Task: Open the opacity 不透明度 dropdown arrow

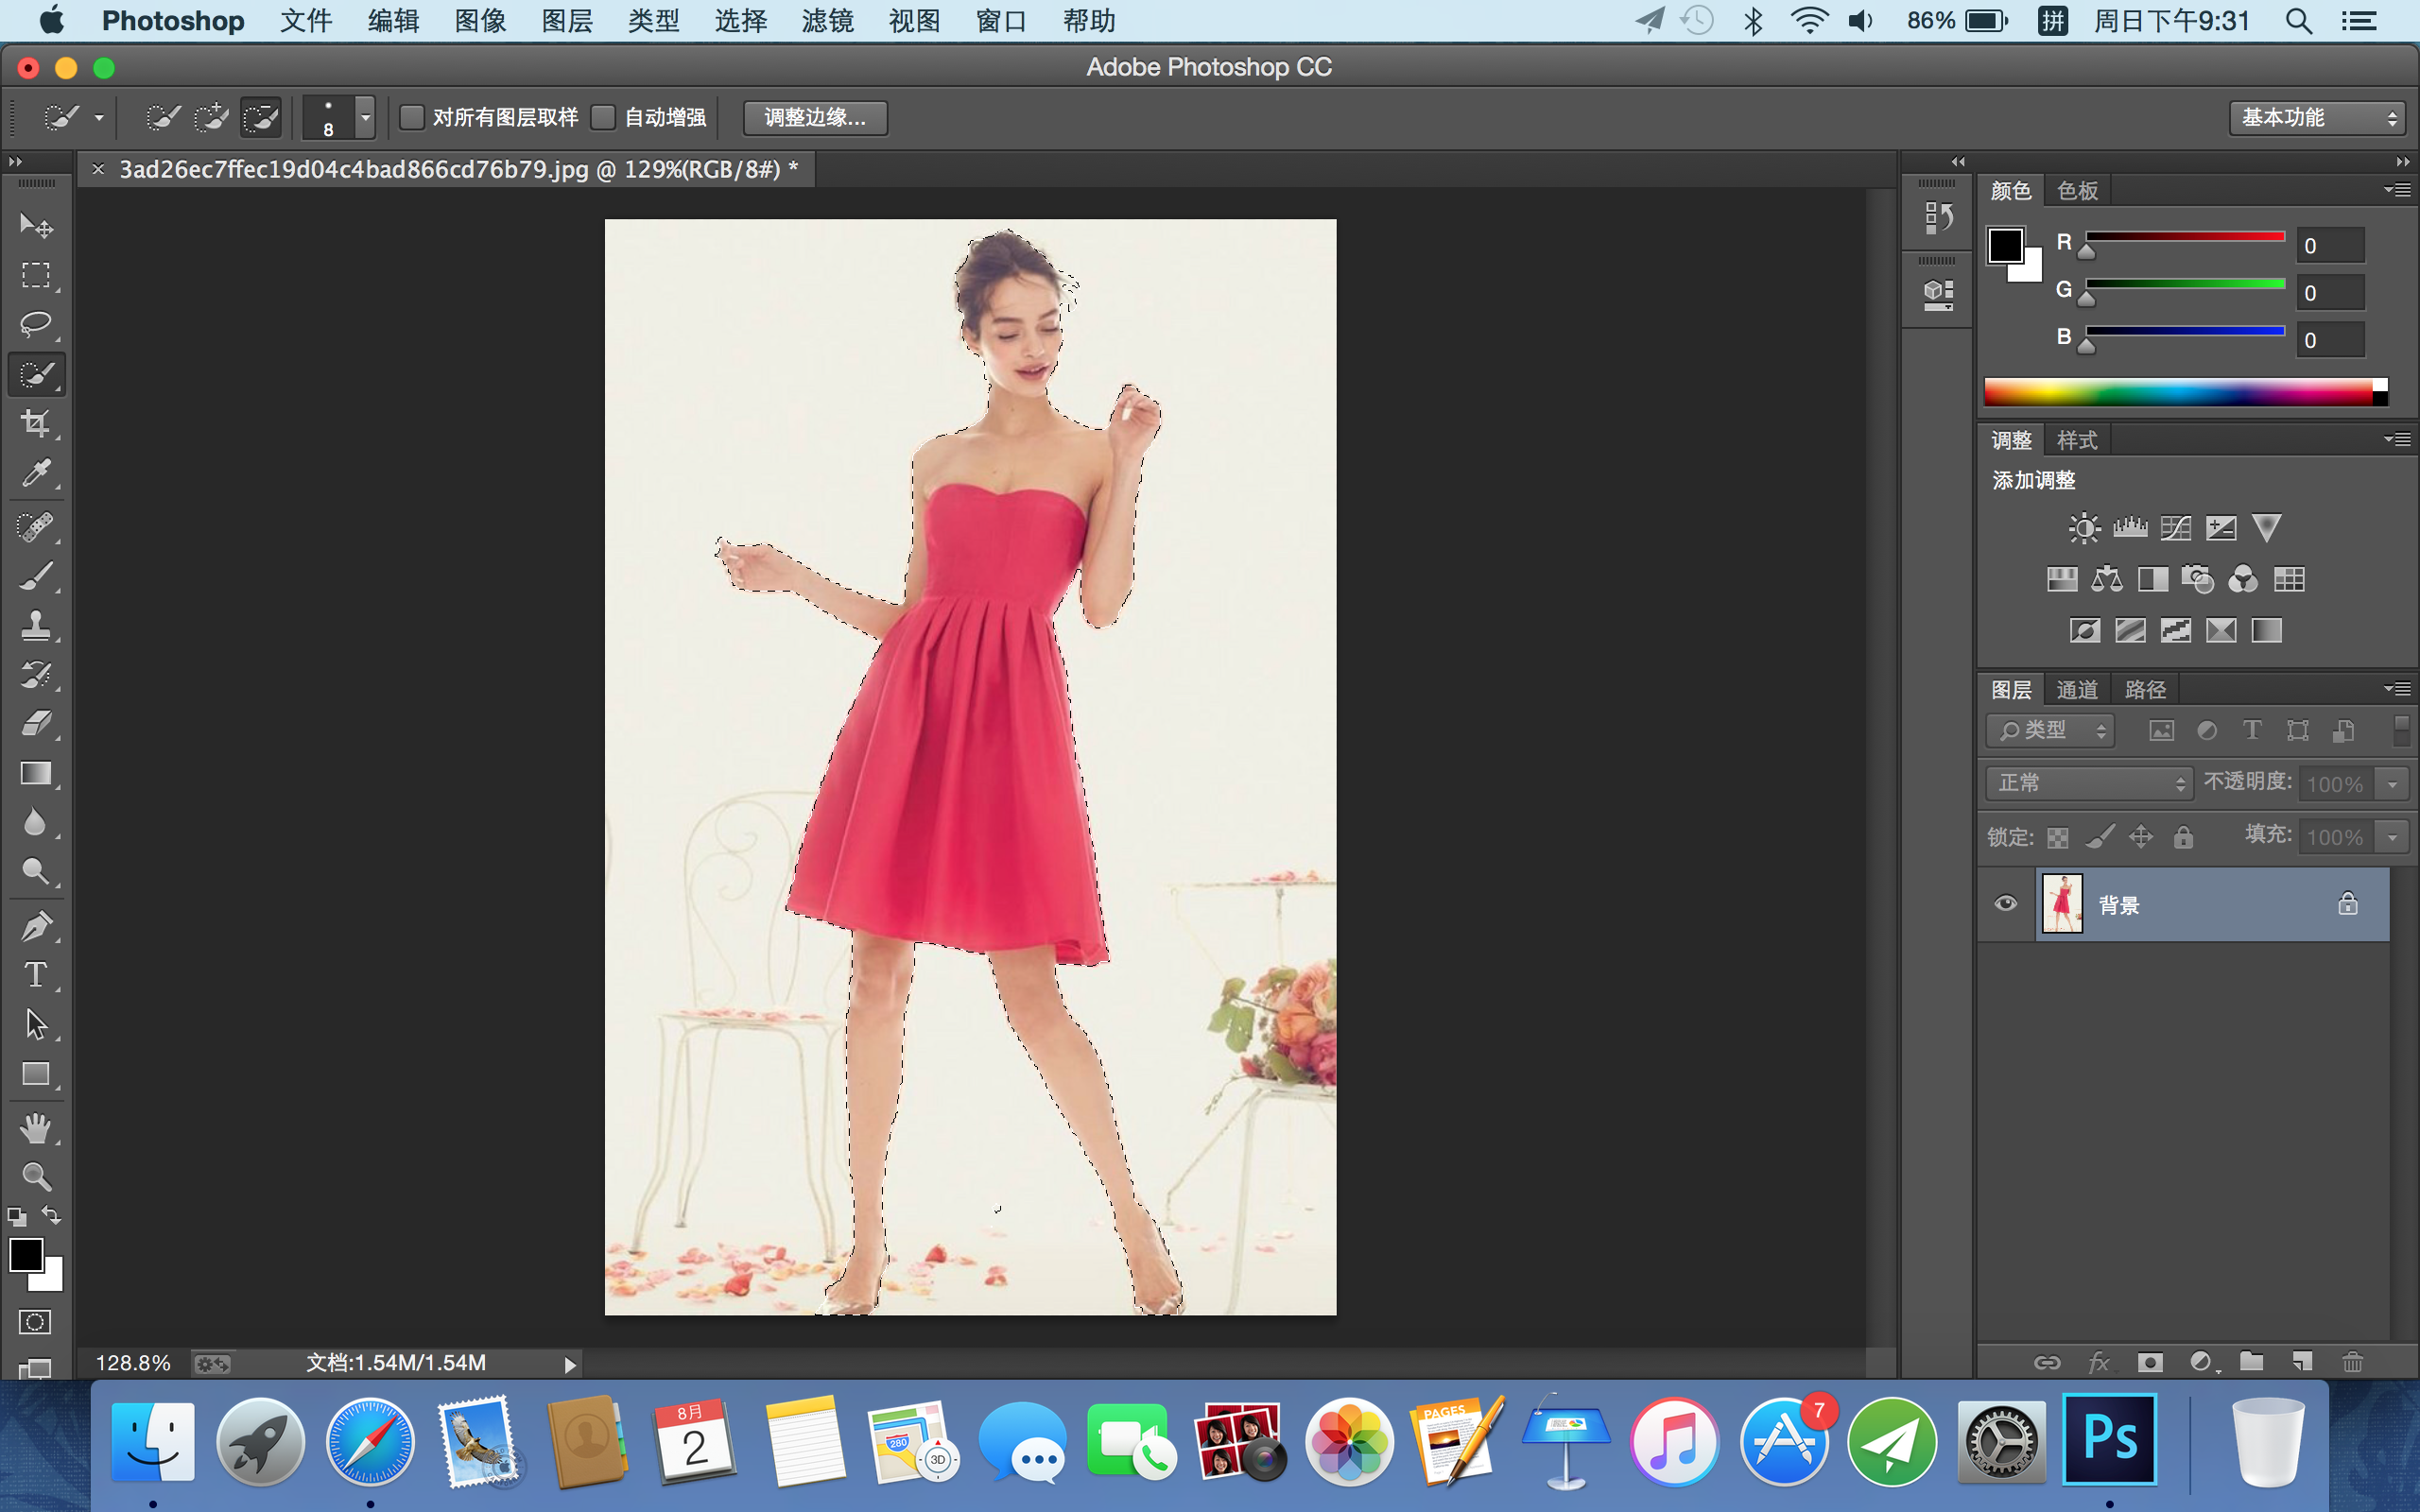Action: [x=2392, y=784]
